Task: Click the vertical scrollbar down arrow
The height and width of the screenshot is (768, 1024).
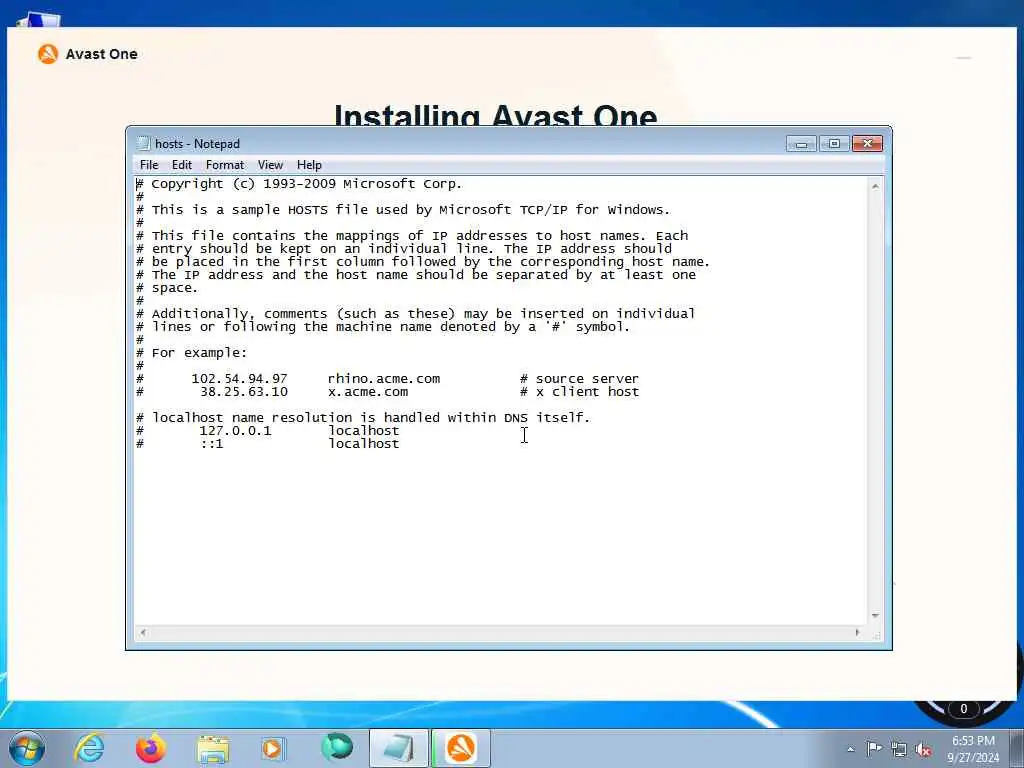Action: (875, 616)
